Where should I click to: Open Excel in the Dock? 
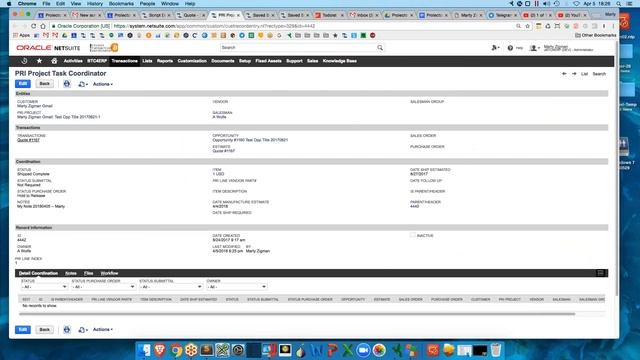(348, 350)
